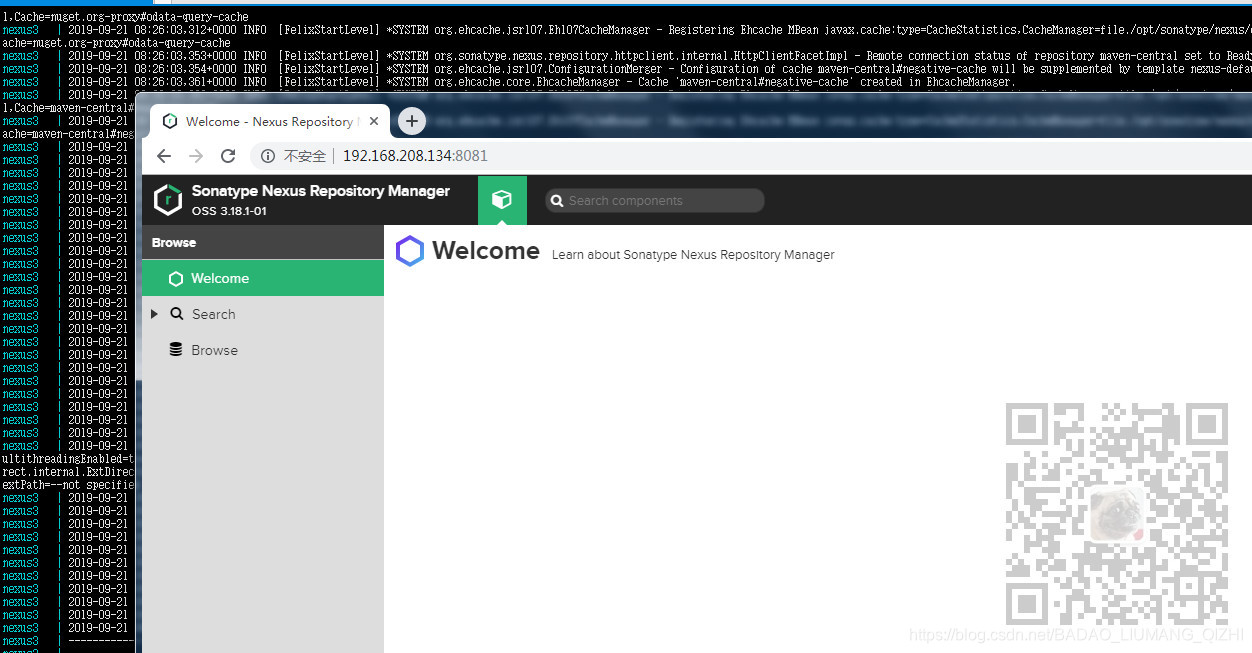Click the text 'Learn about Sonatype Nexus Repository Manager'
The width and height of the screenshot is (1252, 653).
click(x=693, y=255)
